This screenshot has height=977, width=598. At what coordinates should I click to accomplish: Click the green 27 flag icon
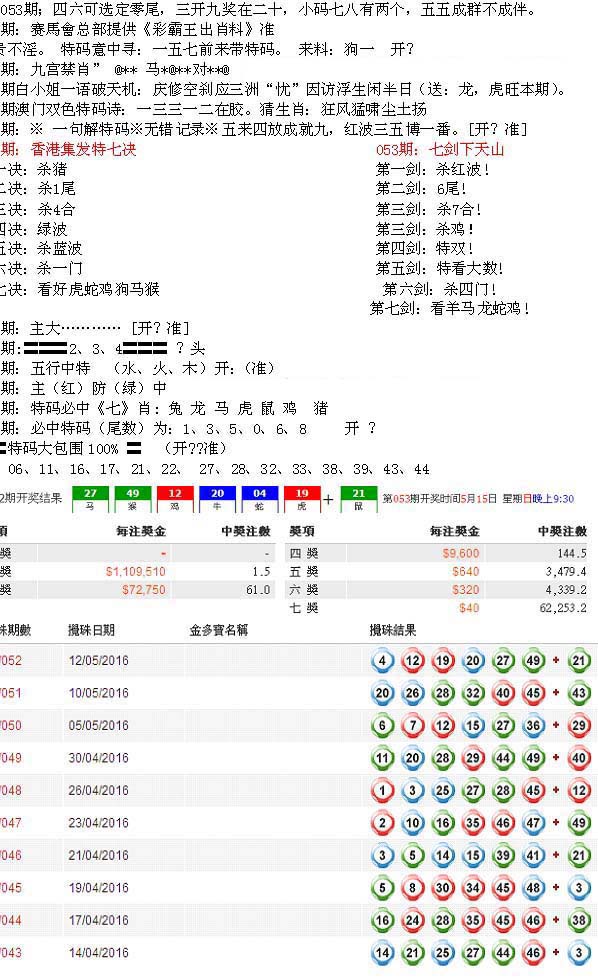(x=90, y=499)
